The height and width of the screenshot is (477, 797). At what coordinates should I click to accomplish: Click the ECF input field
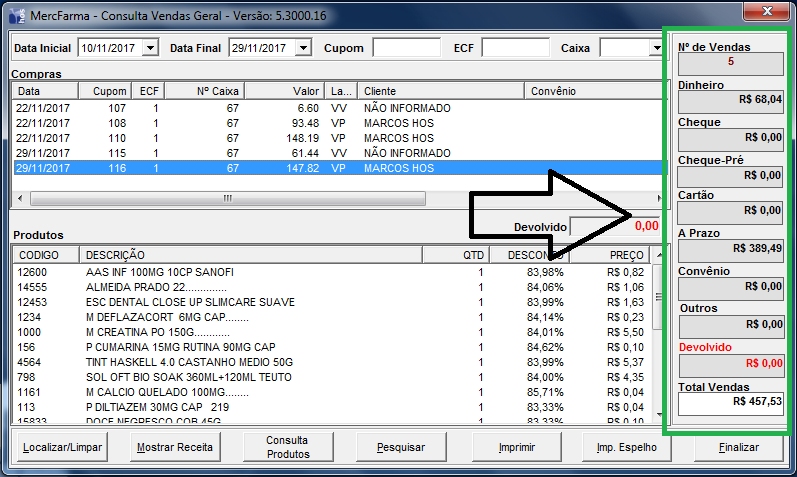pyautogui.click(x=515, y=48)
